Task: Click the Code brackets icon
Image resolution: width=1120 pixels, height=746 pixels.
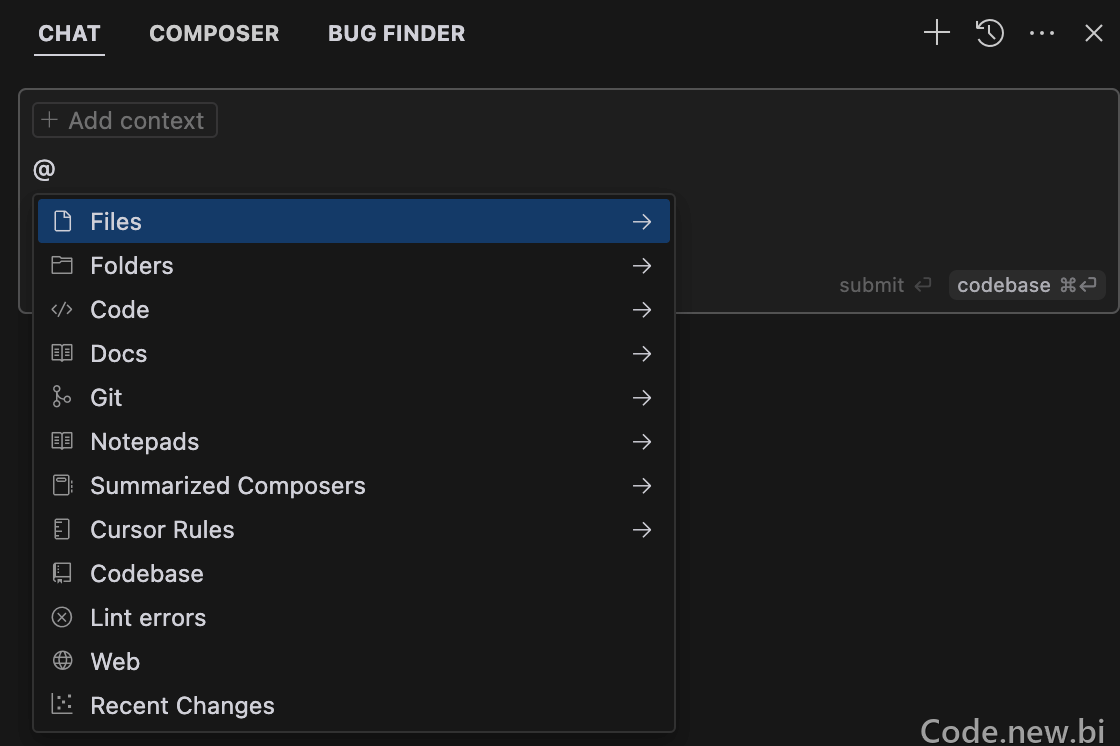Action: 62,309
